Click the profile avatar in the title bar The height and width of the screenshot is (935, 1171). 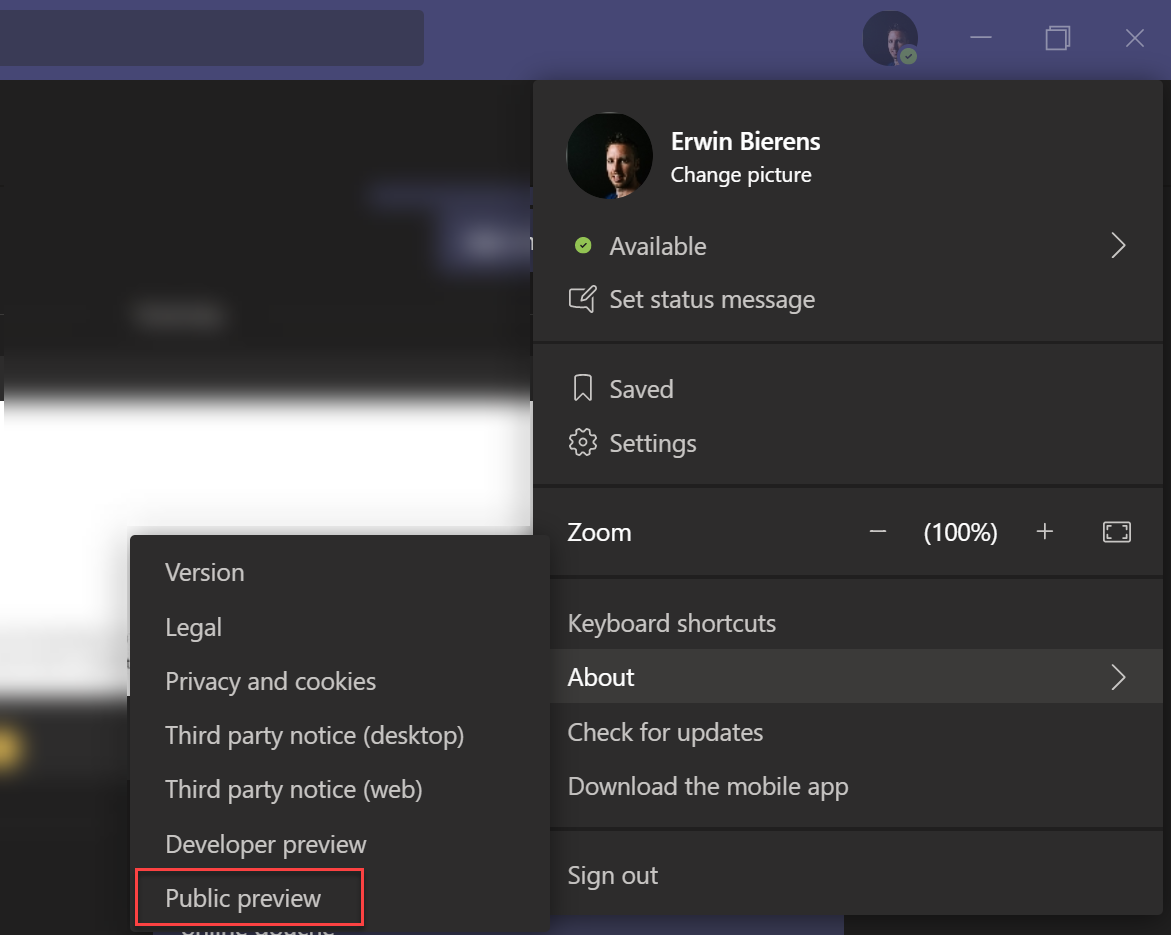890,38
